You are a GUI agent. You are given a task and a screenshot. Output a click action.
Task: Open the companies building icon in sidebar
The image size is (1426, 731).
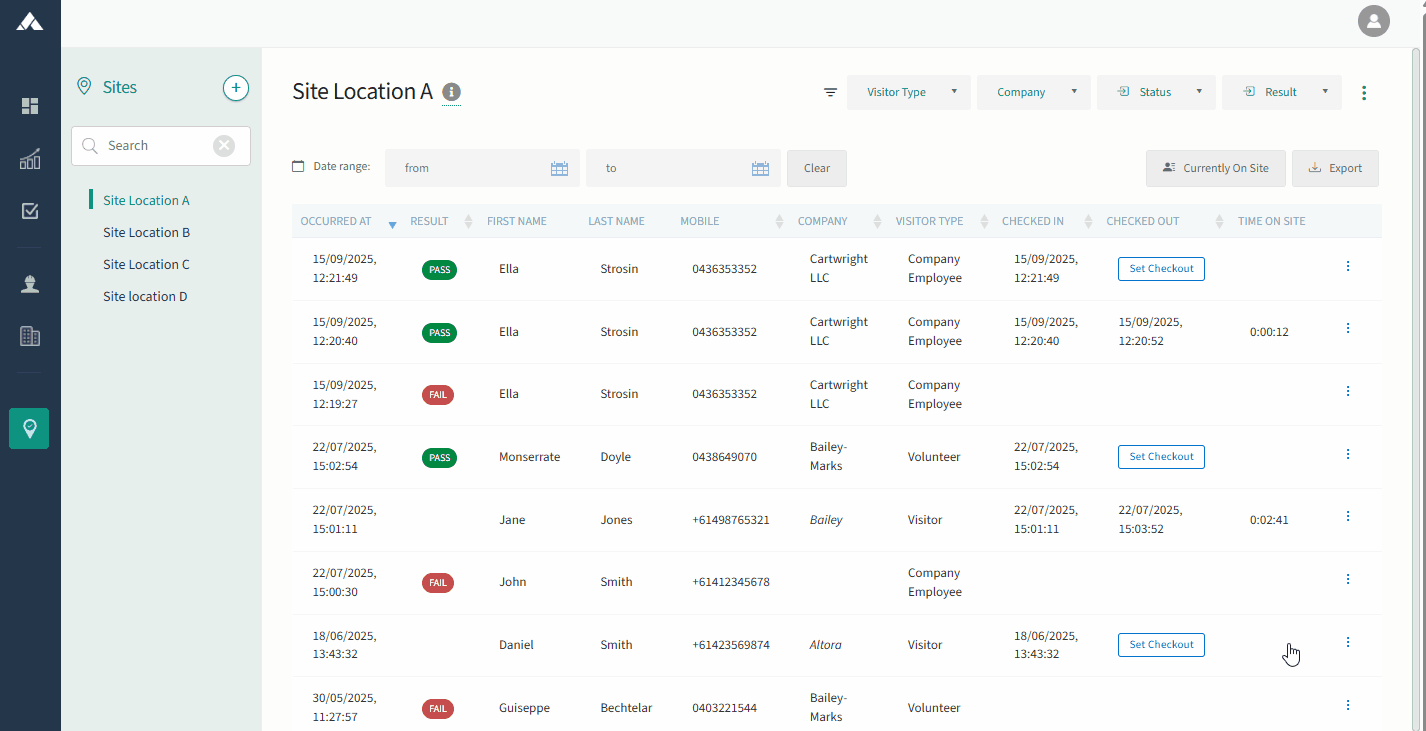pos(30,336)
